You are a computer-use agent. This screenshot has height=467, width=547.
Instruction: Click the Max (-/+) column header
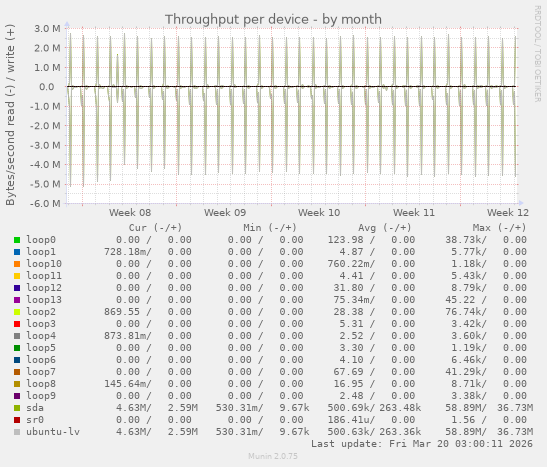click(x=499, y=228)
